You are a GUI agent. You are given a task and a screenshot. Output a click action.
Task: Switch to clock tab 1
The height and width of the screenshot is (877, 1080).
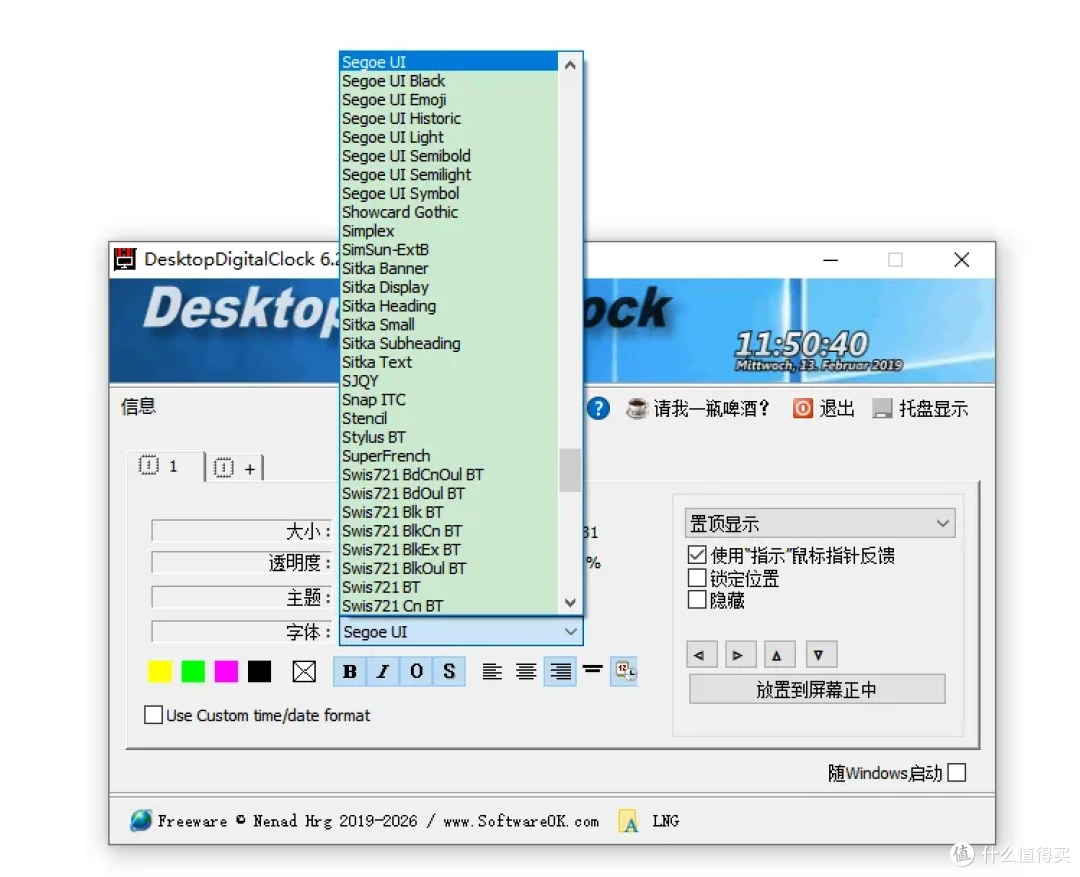(x=165, y=466)
